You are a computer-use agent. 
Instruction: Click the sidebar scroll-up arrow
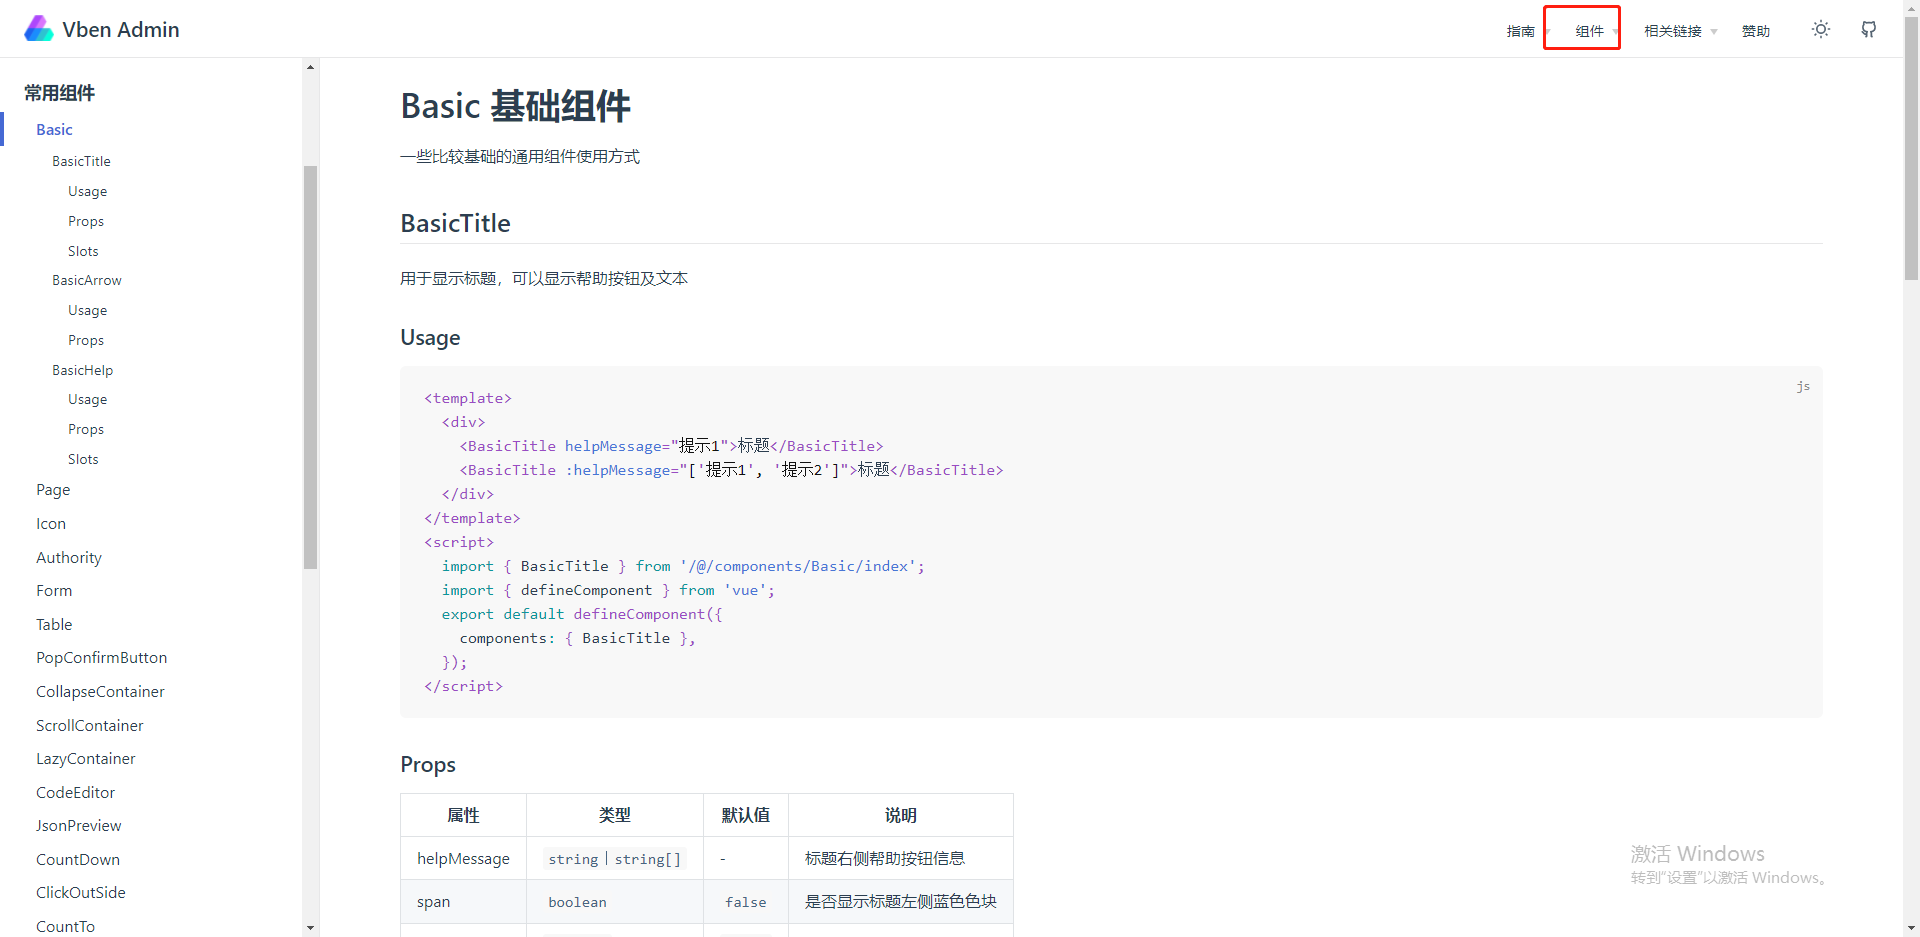[310, 67]
